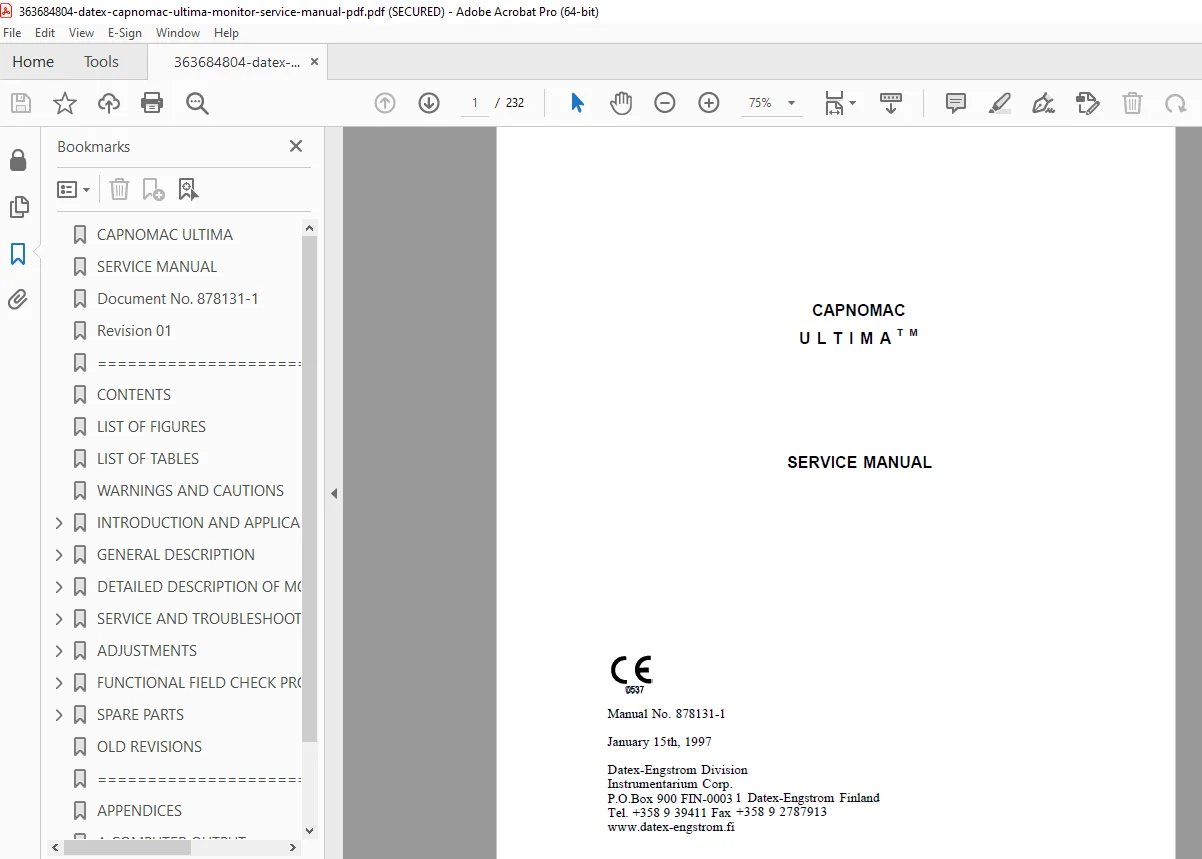Open the Help menu
This screenshot has width=1202, height=859.
pos(227,33)
